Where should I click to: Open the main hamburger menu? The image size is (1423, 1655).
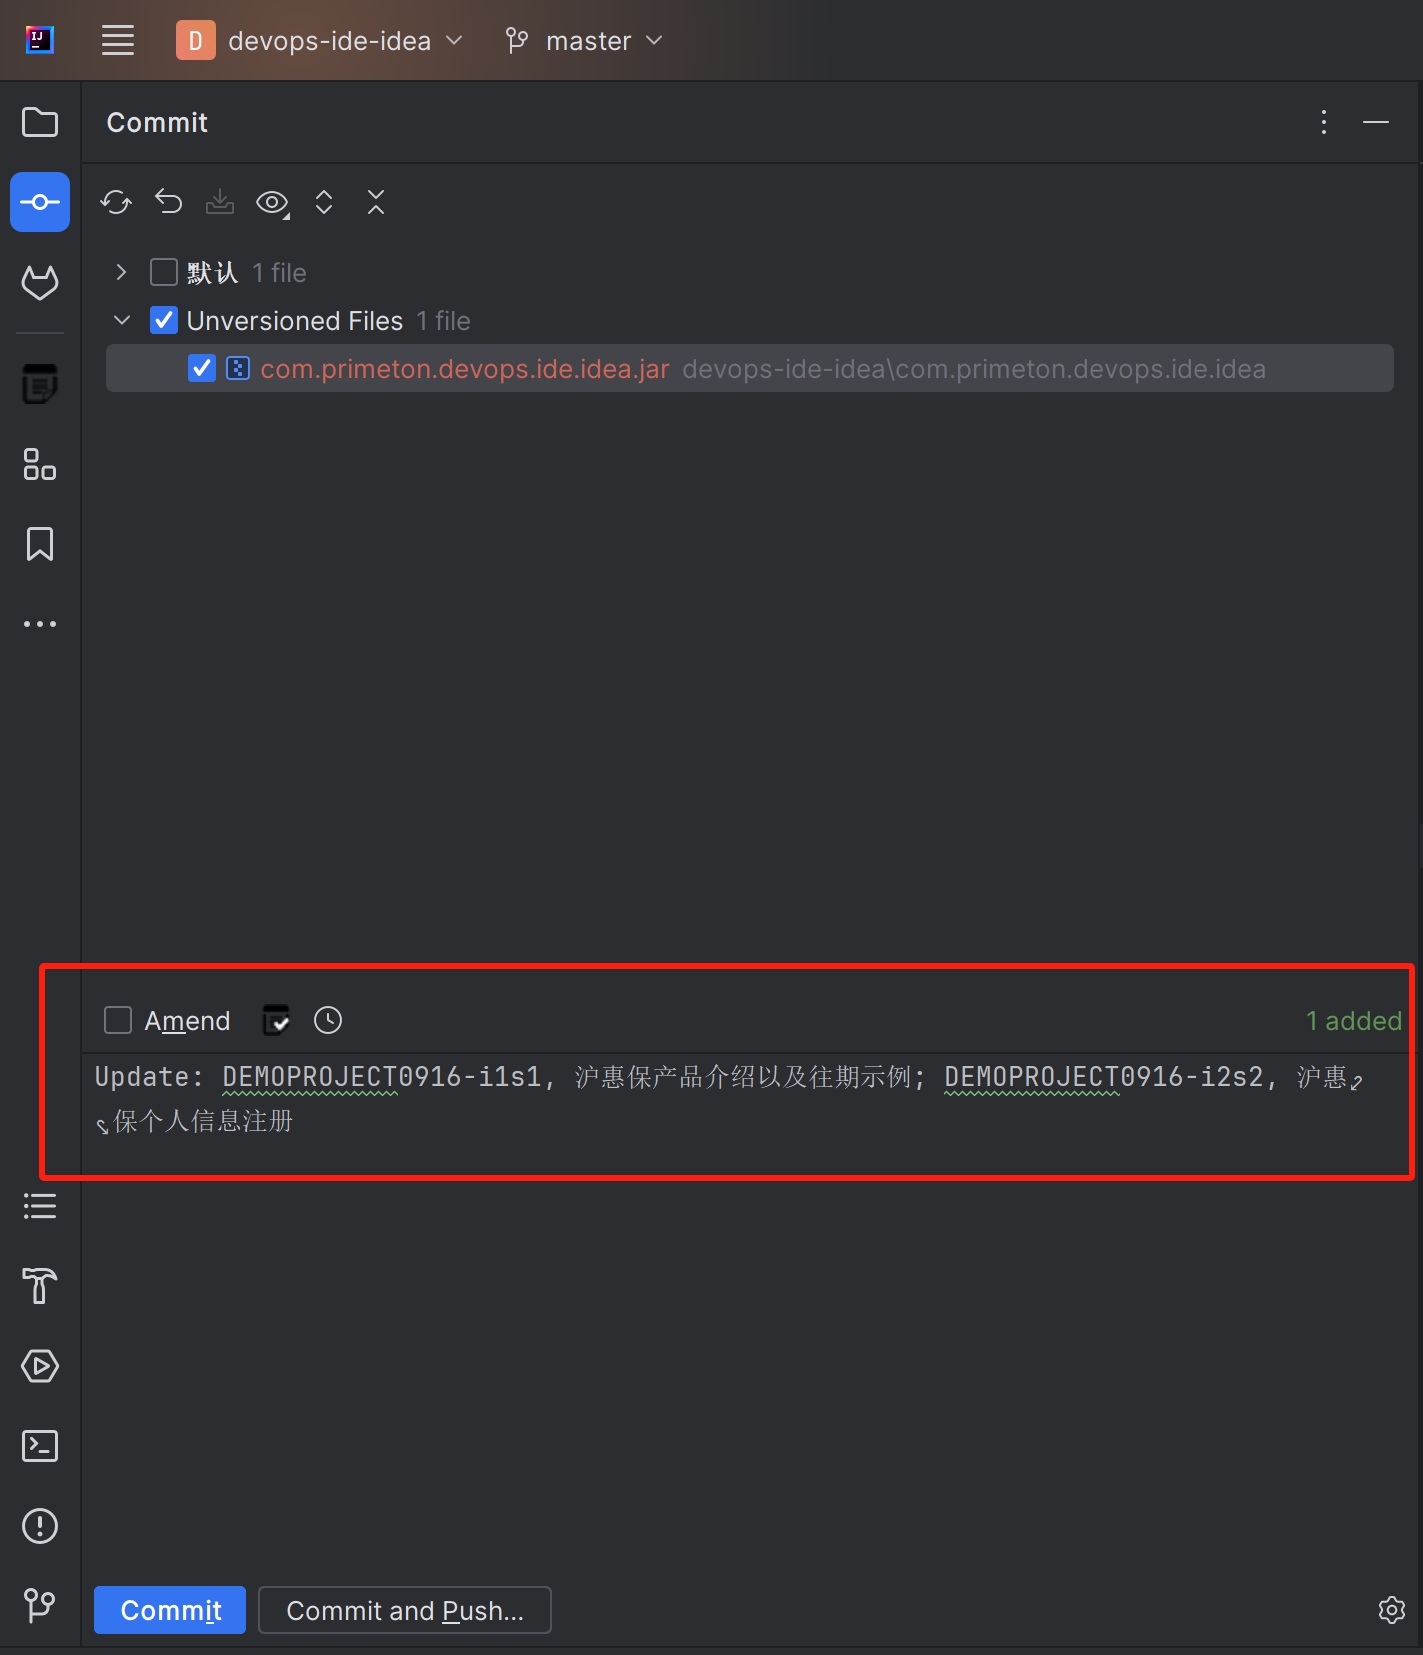(118, 41)
